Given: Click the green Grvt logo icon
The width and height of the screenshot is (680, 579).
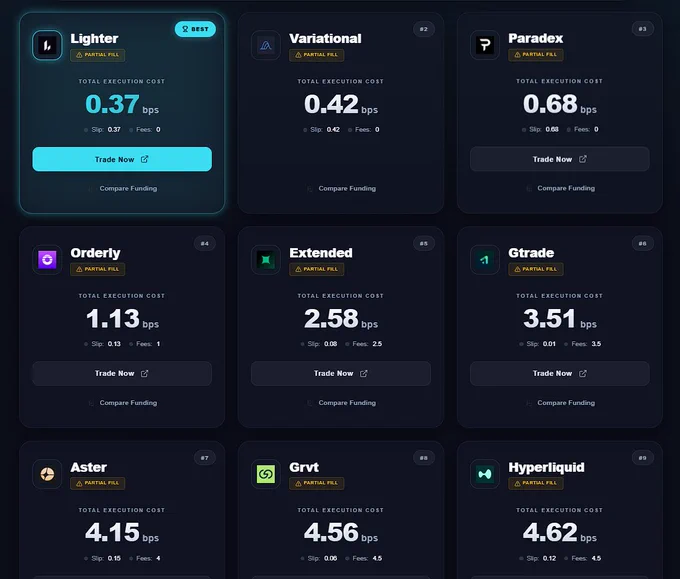Looking at the screenshot, I should [266, 474].
